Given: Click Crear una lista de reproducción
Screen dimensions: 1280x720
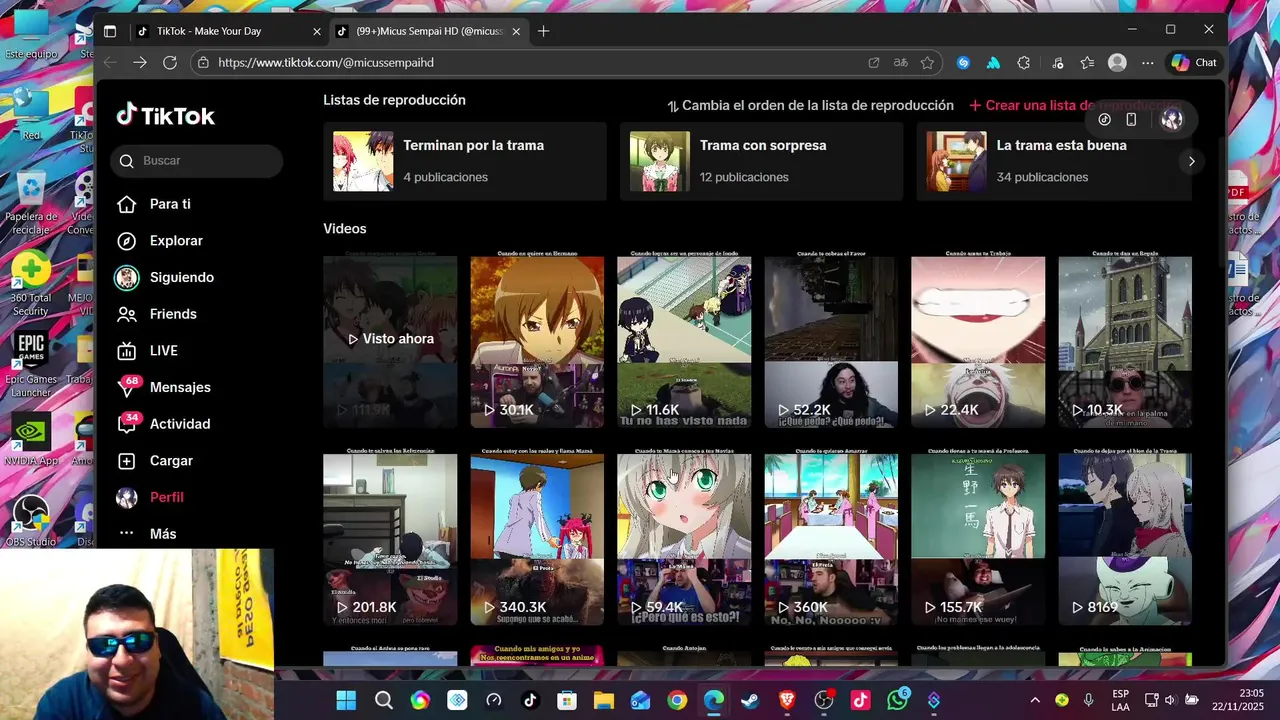Looking at the screenshot, I should coord(1075,105).
